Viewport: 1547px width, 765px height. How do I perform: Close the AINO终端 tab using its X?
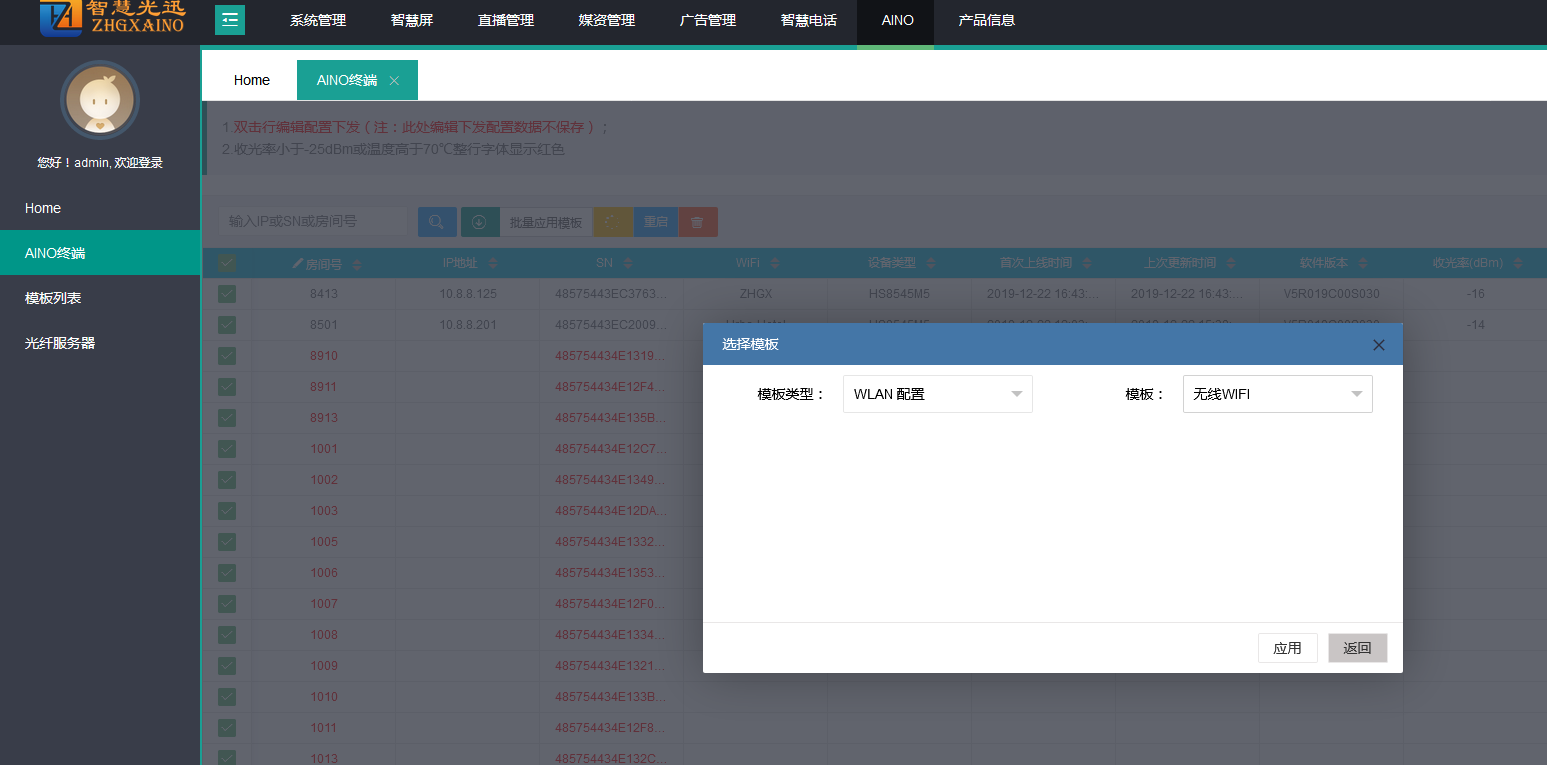(x=394, y=81)
